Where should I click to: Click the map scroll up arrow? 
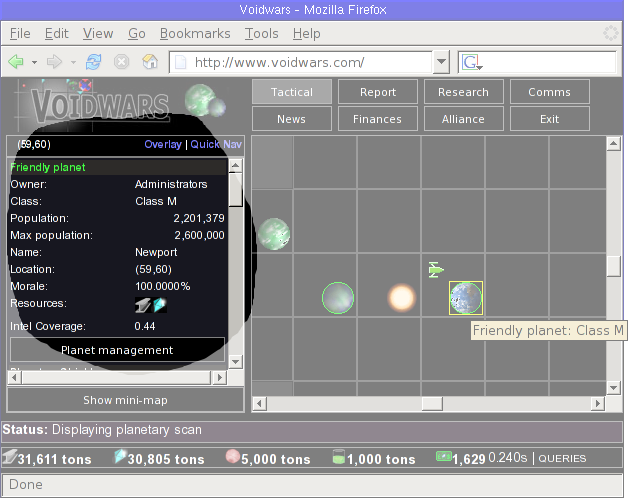coord(614,143)
